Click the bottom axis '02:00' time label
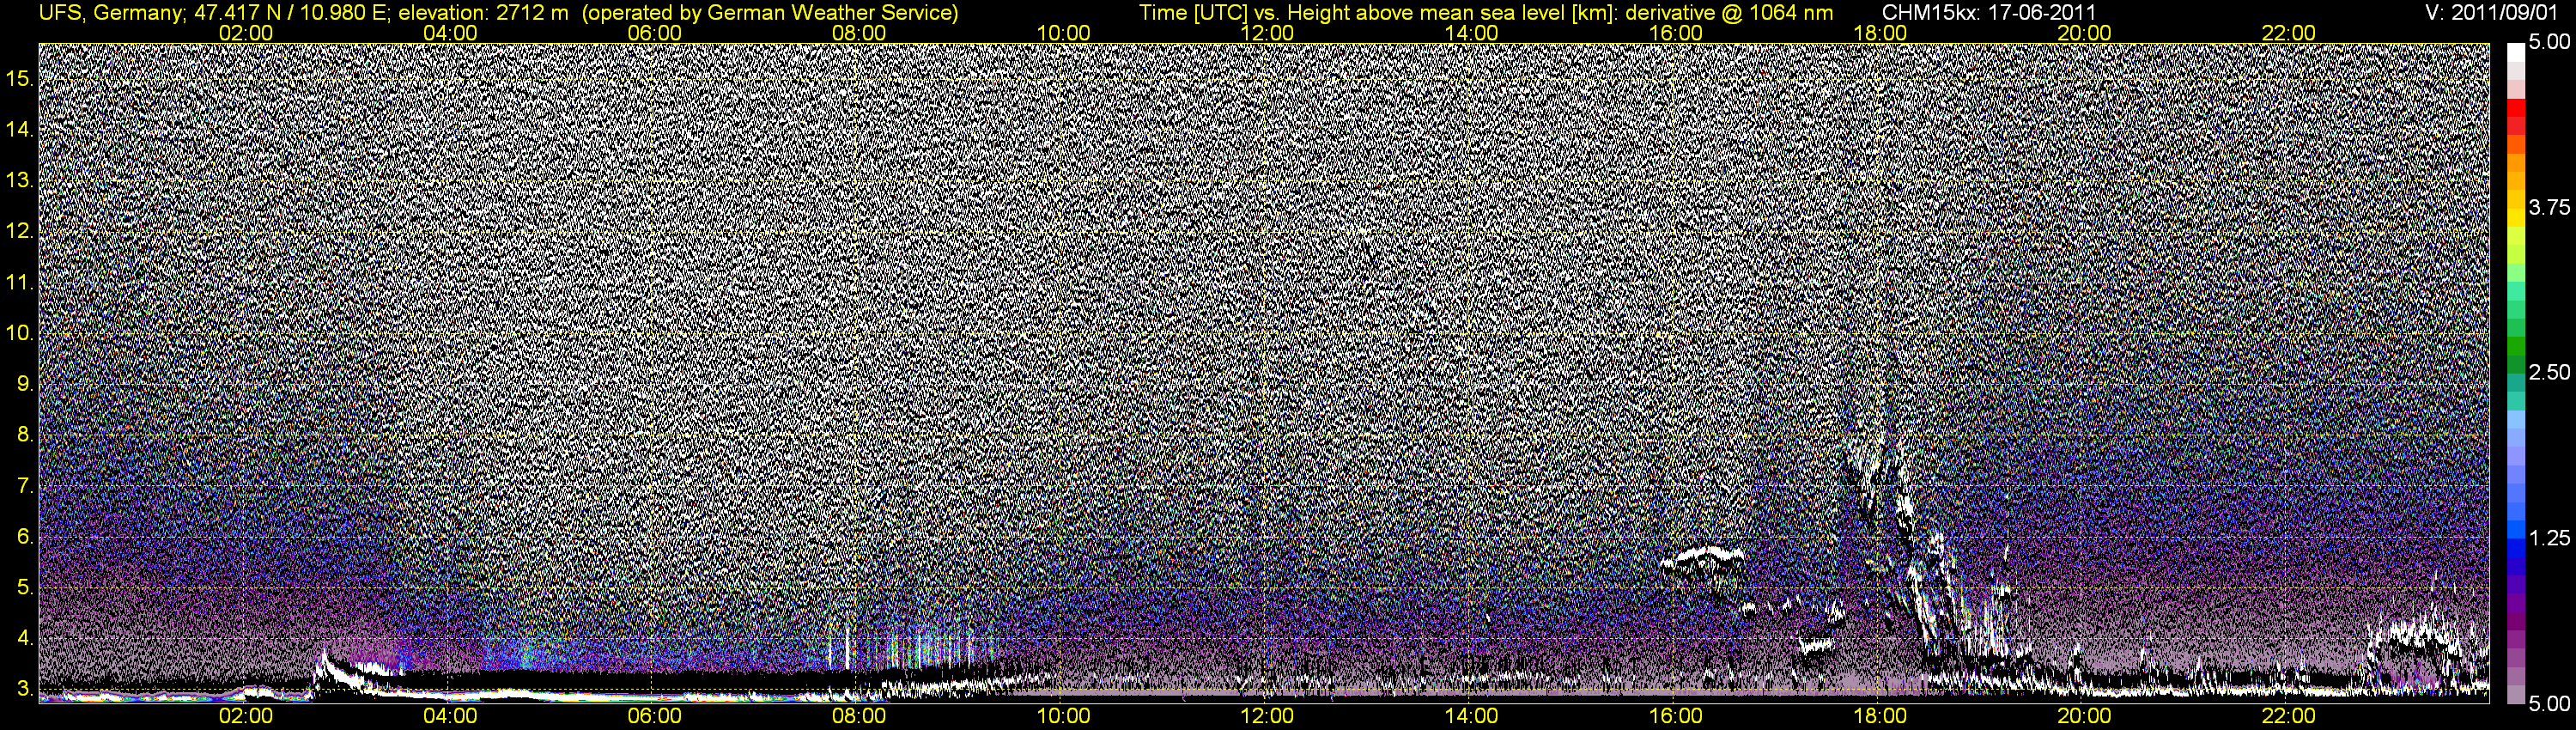Screen dimensions: 2576x730 (245, 716)
